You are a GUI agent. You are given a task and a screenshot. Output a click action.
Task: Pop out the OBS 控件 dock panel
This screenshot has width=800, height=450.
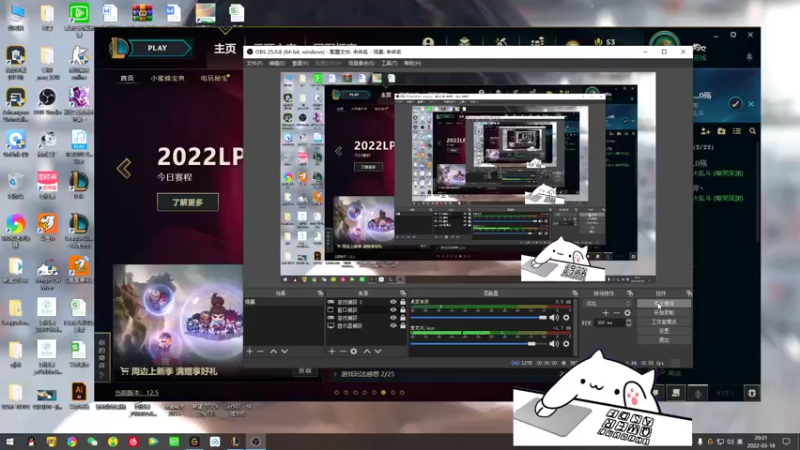[689, 293]
